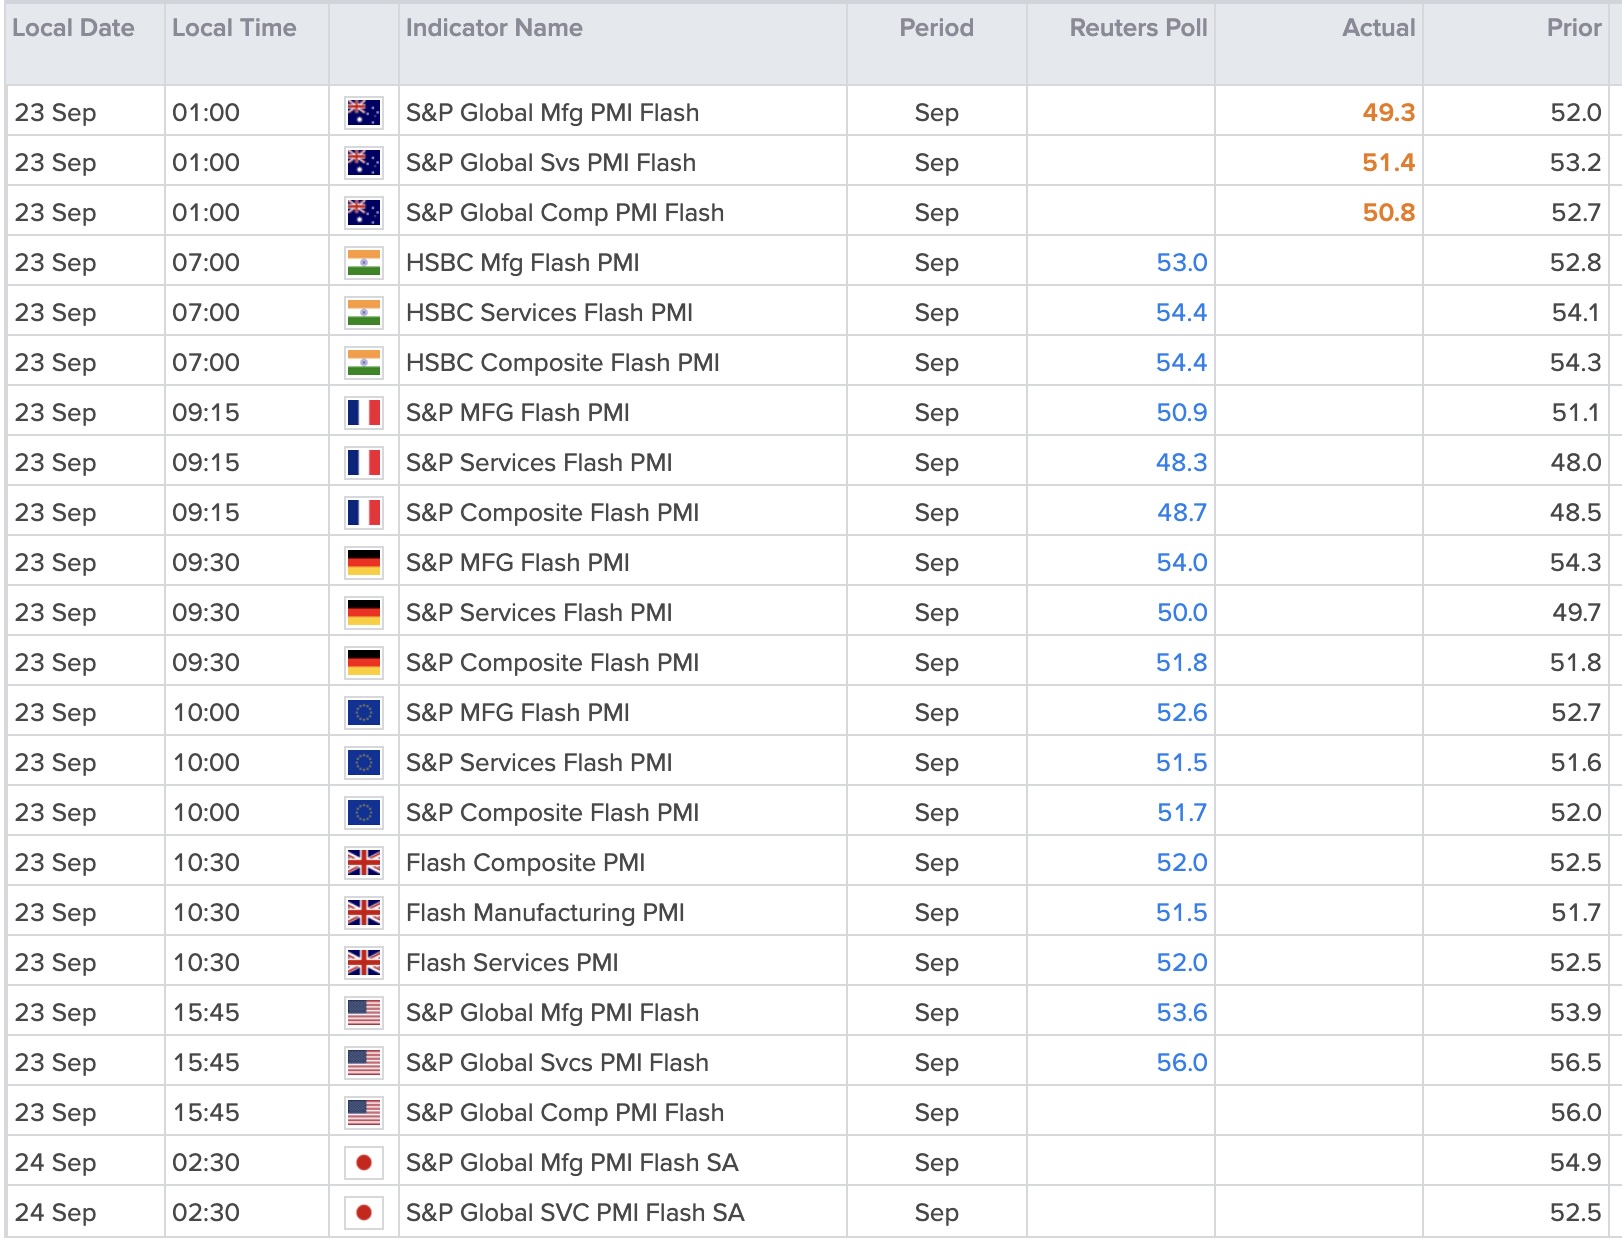Open the Flash Composite PMI indicator
1622x1238 pixels.
tap(525, 863)
